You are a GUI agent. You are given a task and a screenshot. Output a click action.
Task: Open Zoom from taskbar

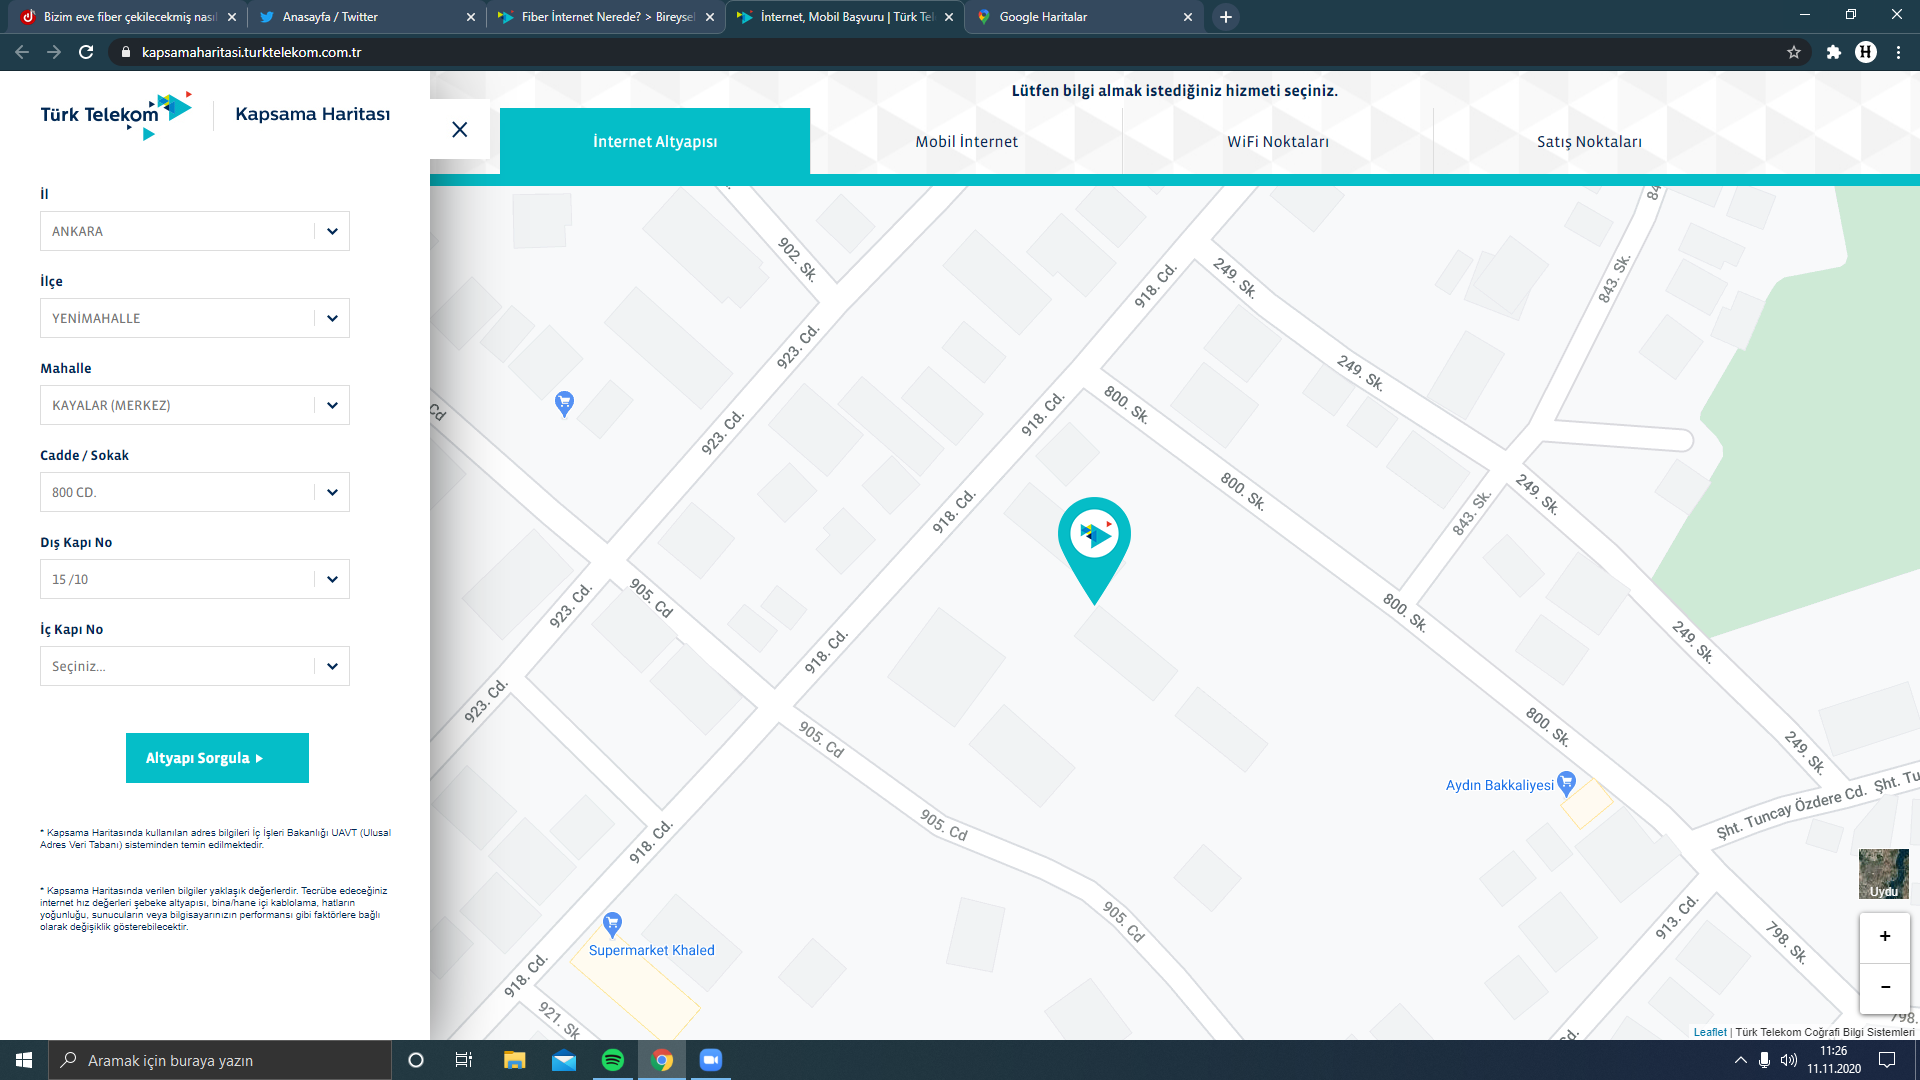(711, 1060)
